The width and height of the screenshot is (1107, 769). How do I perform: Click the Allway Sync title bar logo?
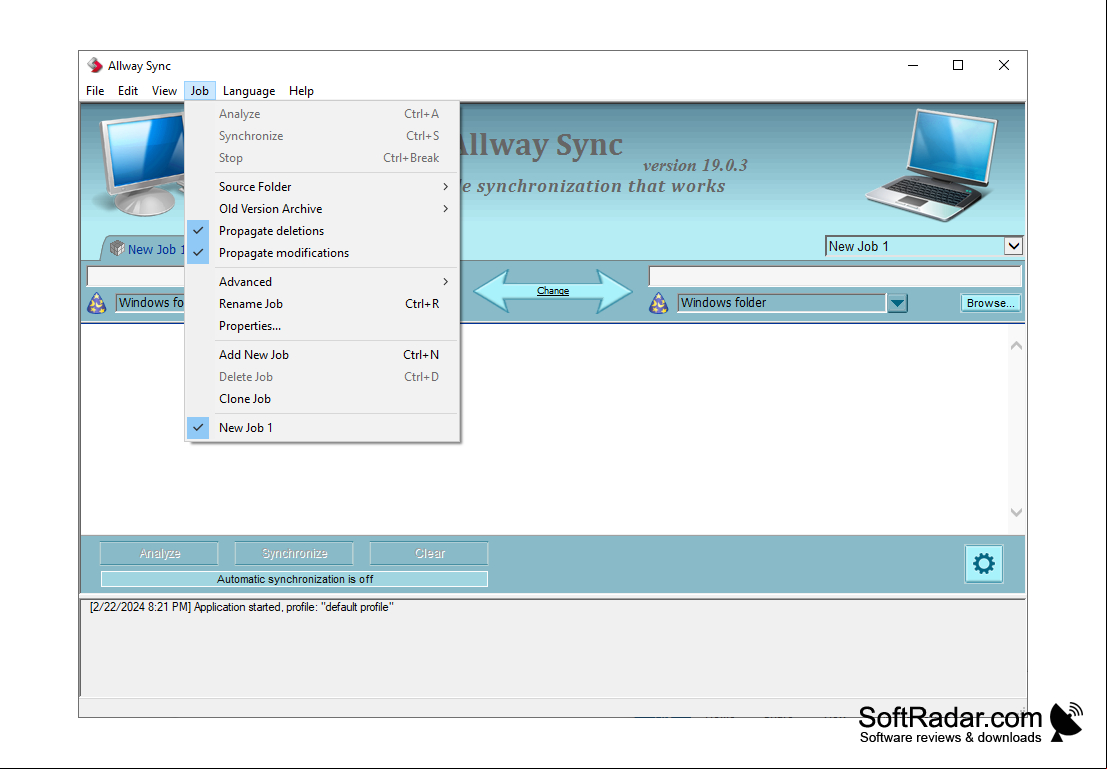tap(95, 66)
